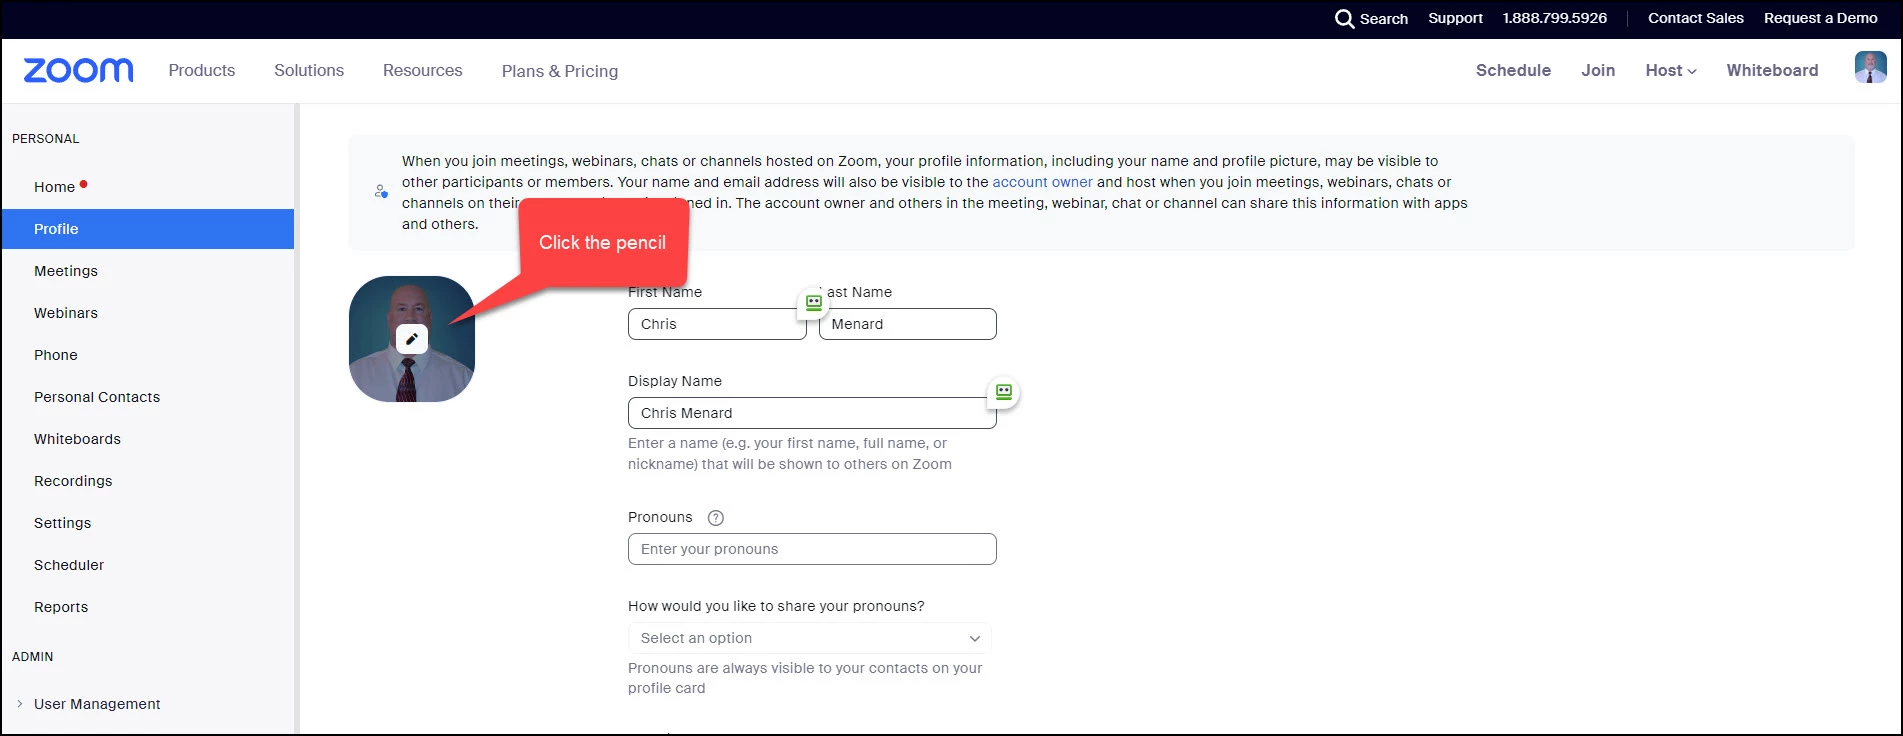Click the pencil edit icon on profile photo

click(x=412, y=339)
